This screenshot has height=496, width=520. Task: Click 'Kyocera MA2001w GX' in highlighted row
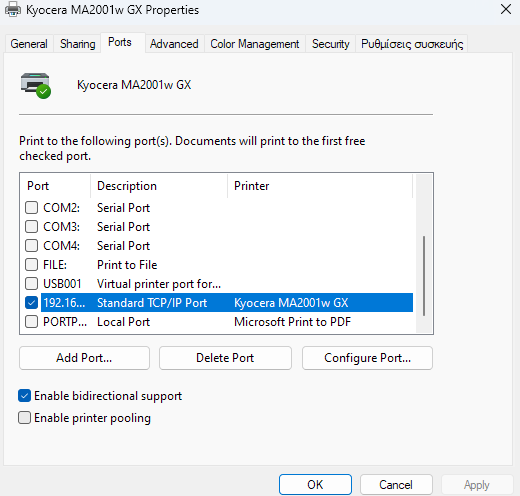[291, 303]
